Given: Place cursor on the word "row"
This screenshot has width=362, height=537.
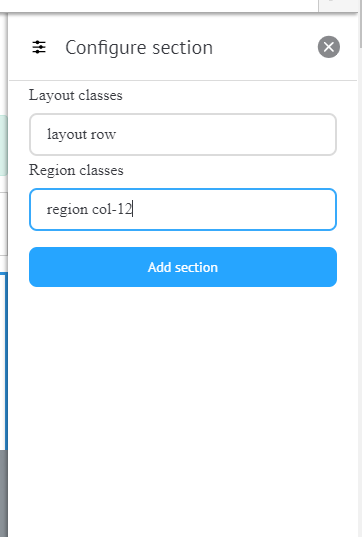Looking at the screenshot, I should [x=103, y=135].
